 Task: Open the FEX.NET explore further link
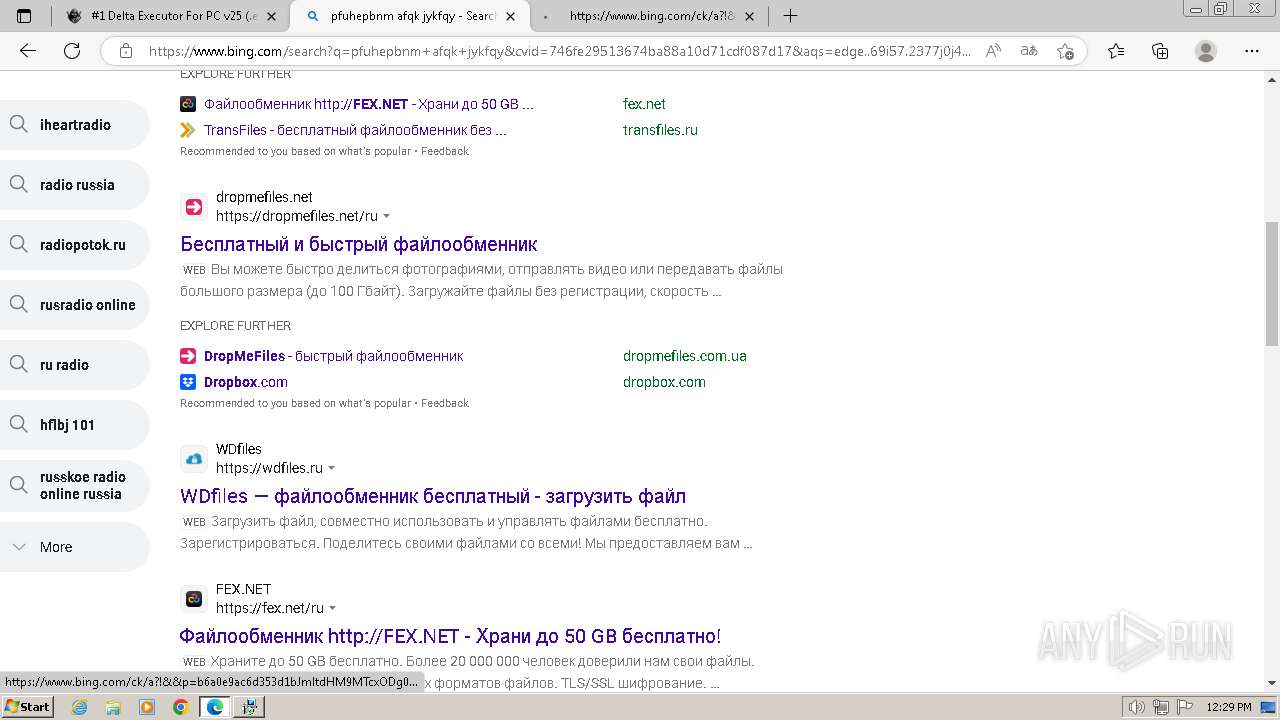[368, 104]
